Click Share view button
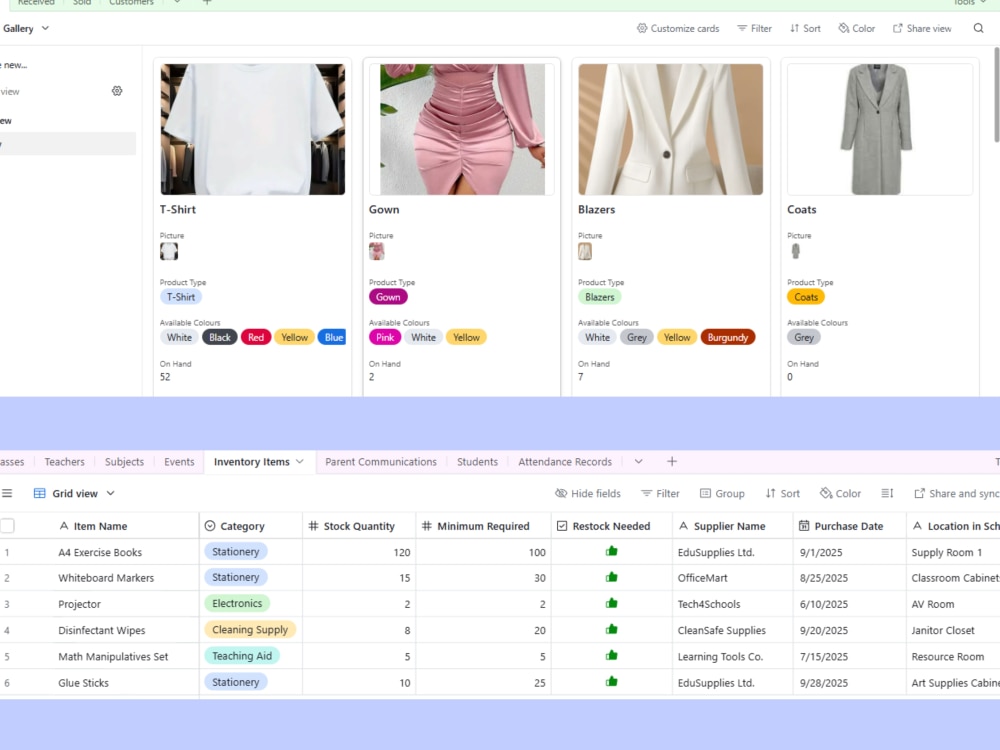This screenshot has height=750, width=1000. (922, 28)
